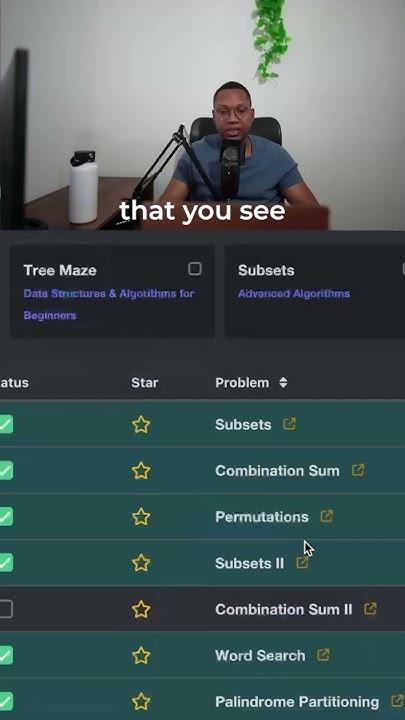Star the Permutations problem
Viewport: 405px width, 720px height.
coord(141,517)
